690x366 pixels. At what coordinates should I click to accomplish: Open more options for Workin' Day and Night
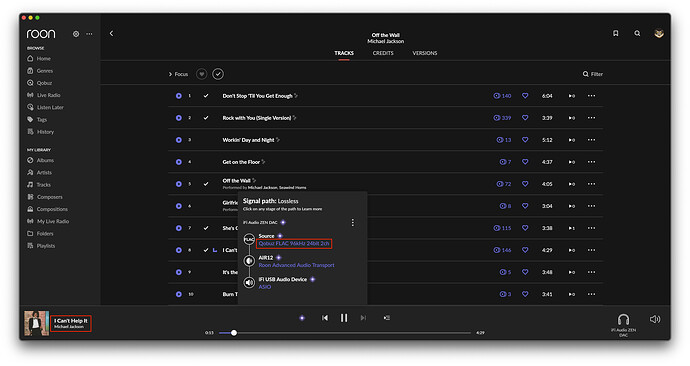coord(591,140)
